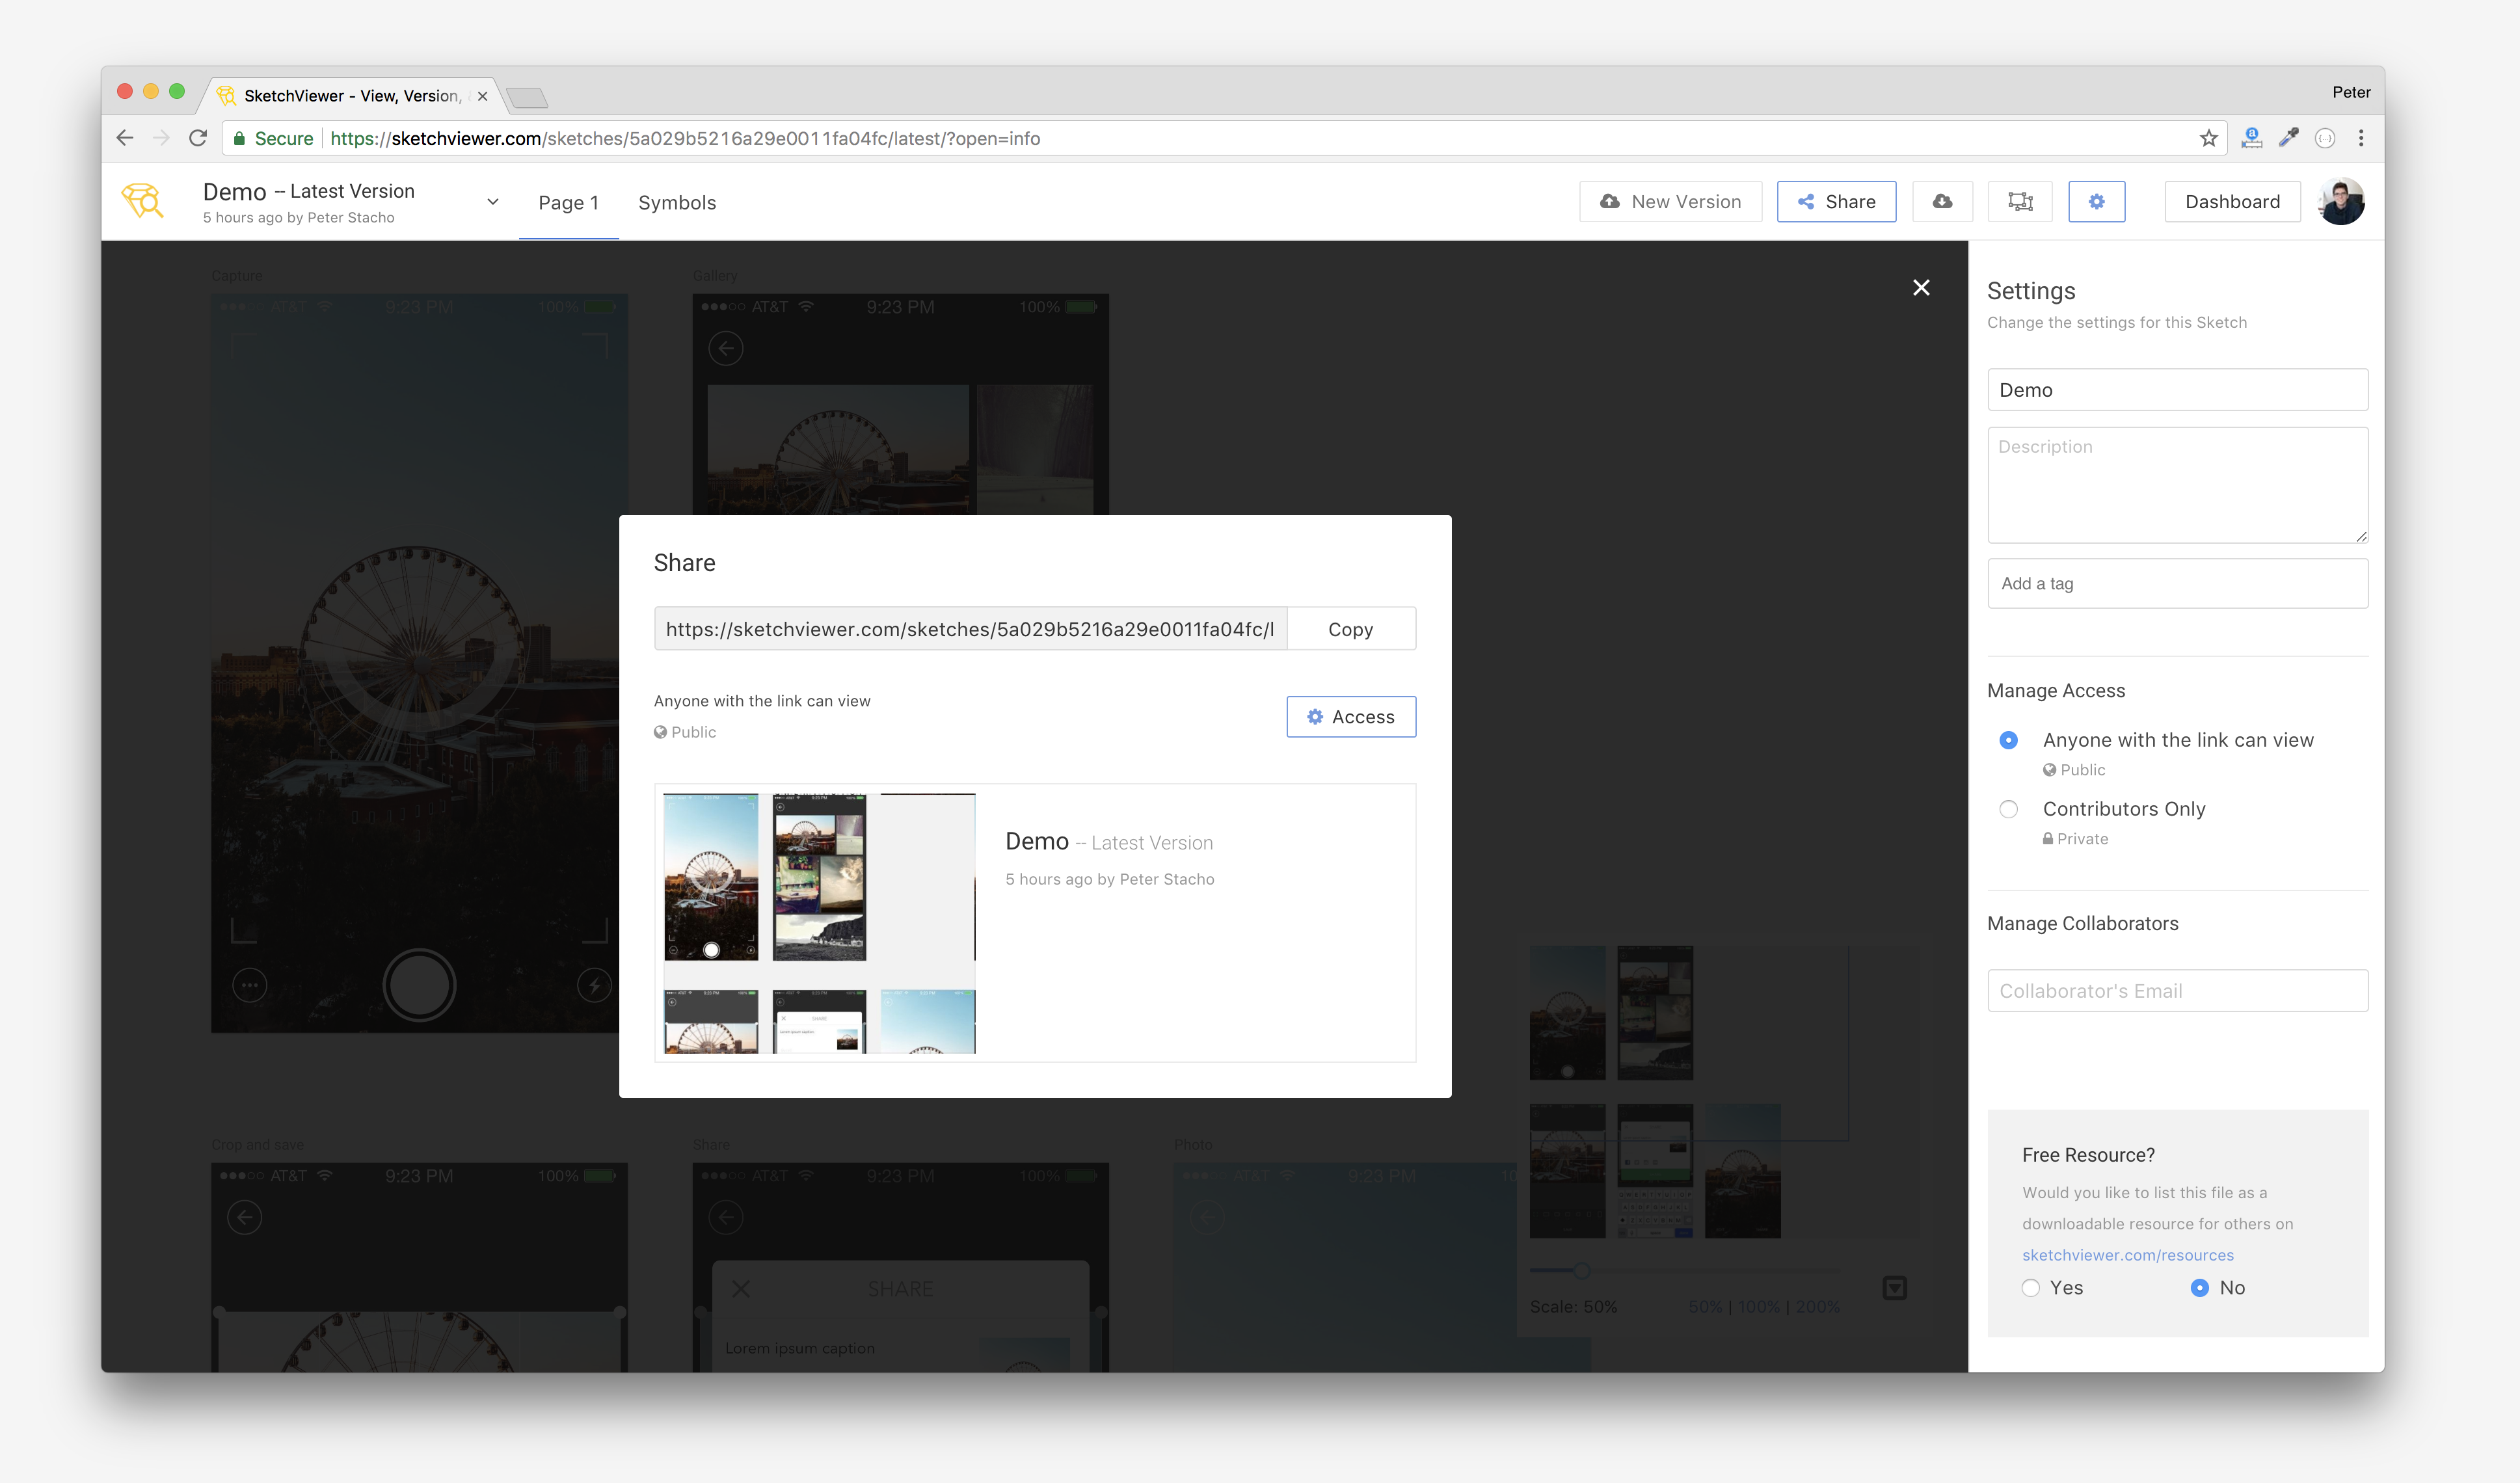This screenshot has width=2520, height=1483.
Task: Open the sketchviewer.com/resources link
Action: (x=2127, y=1255)
